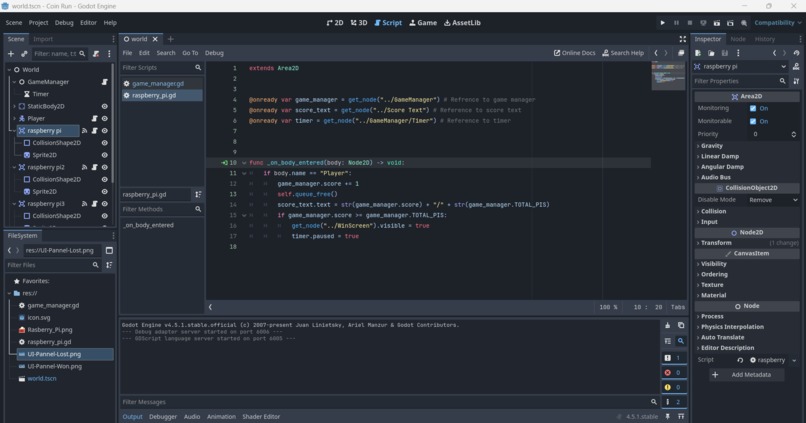Run the project with the play button
Image resolution: width=806 pixels, height=423 pixels.
tap(663, 23)
